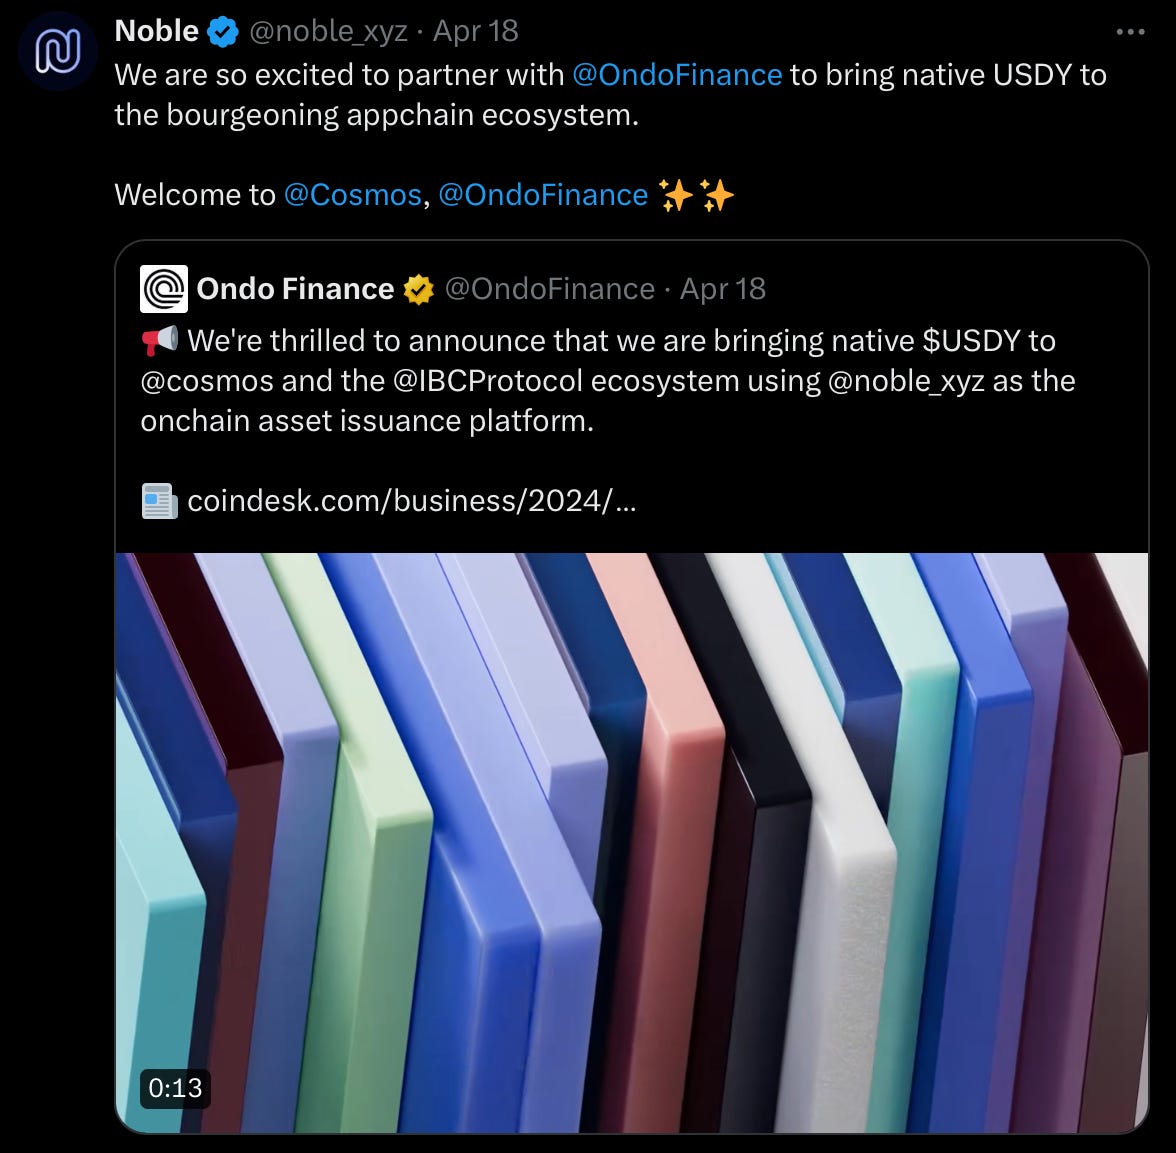Open quoted tweet's Apr 18 date
1176x1153 pixels.
click(722, 289)
